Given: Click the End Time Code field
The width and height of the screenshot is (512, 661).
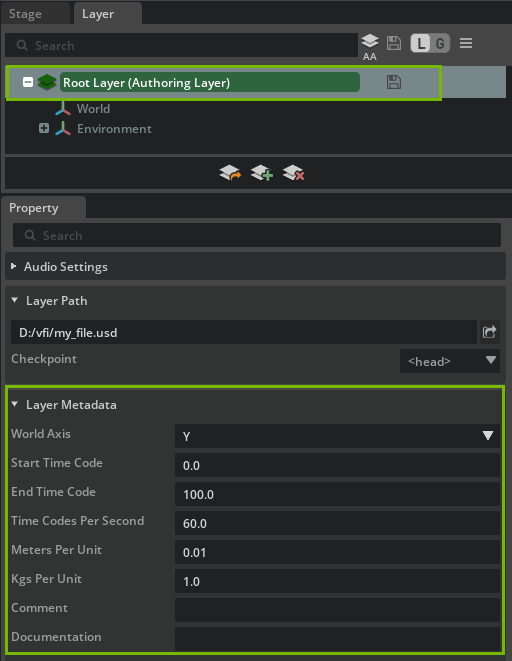Looking at the screenshot, I should pyautogui.click(x=337, y=494).
